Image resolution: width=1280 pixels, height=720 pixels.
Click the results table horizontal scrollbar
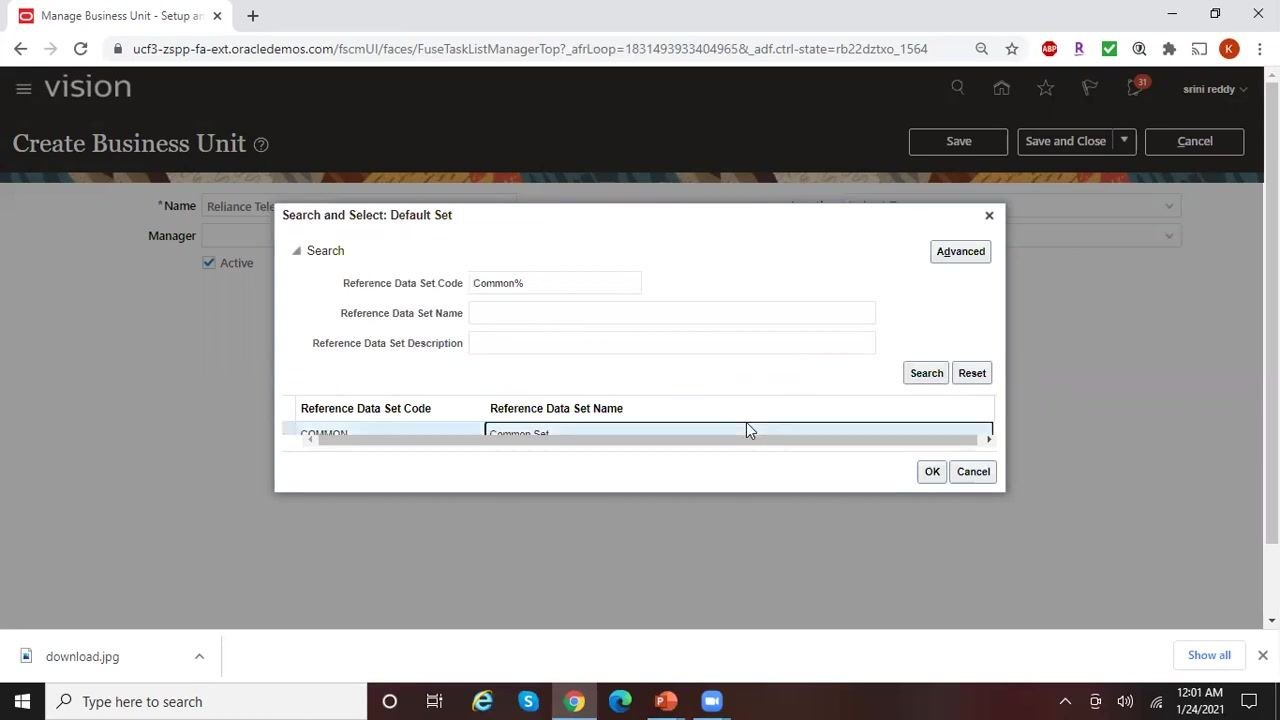[x=648, y=440]
